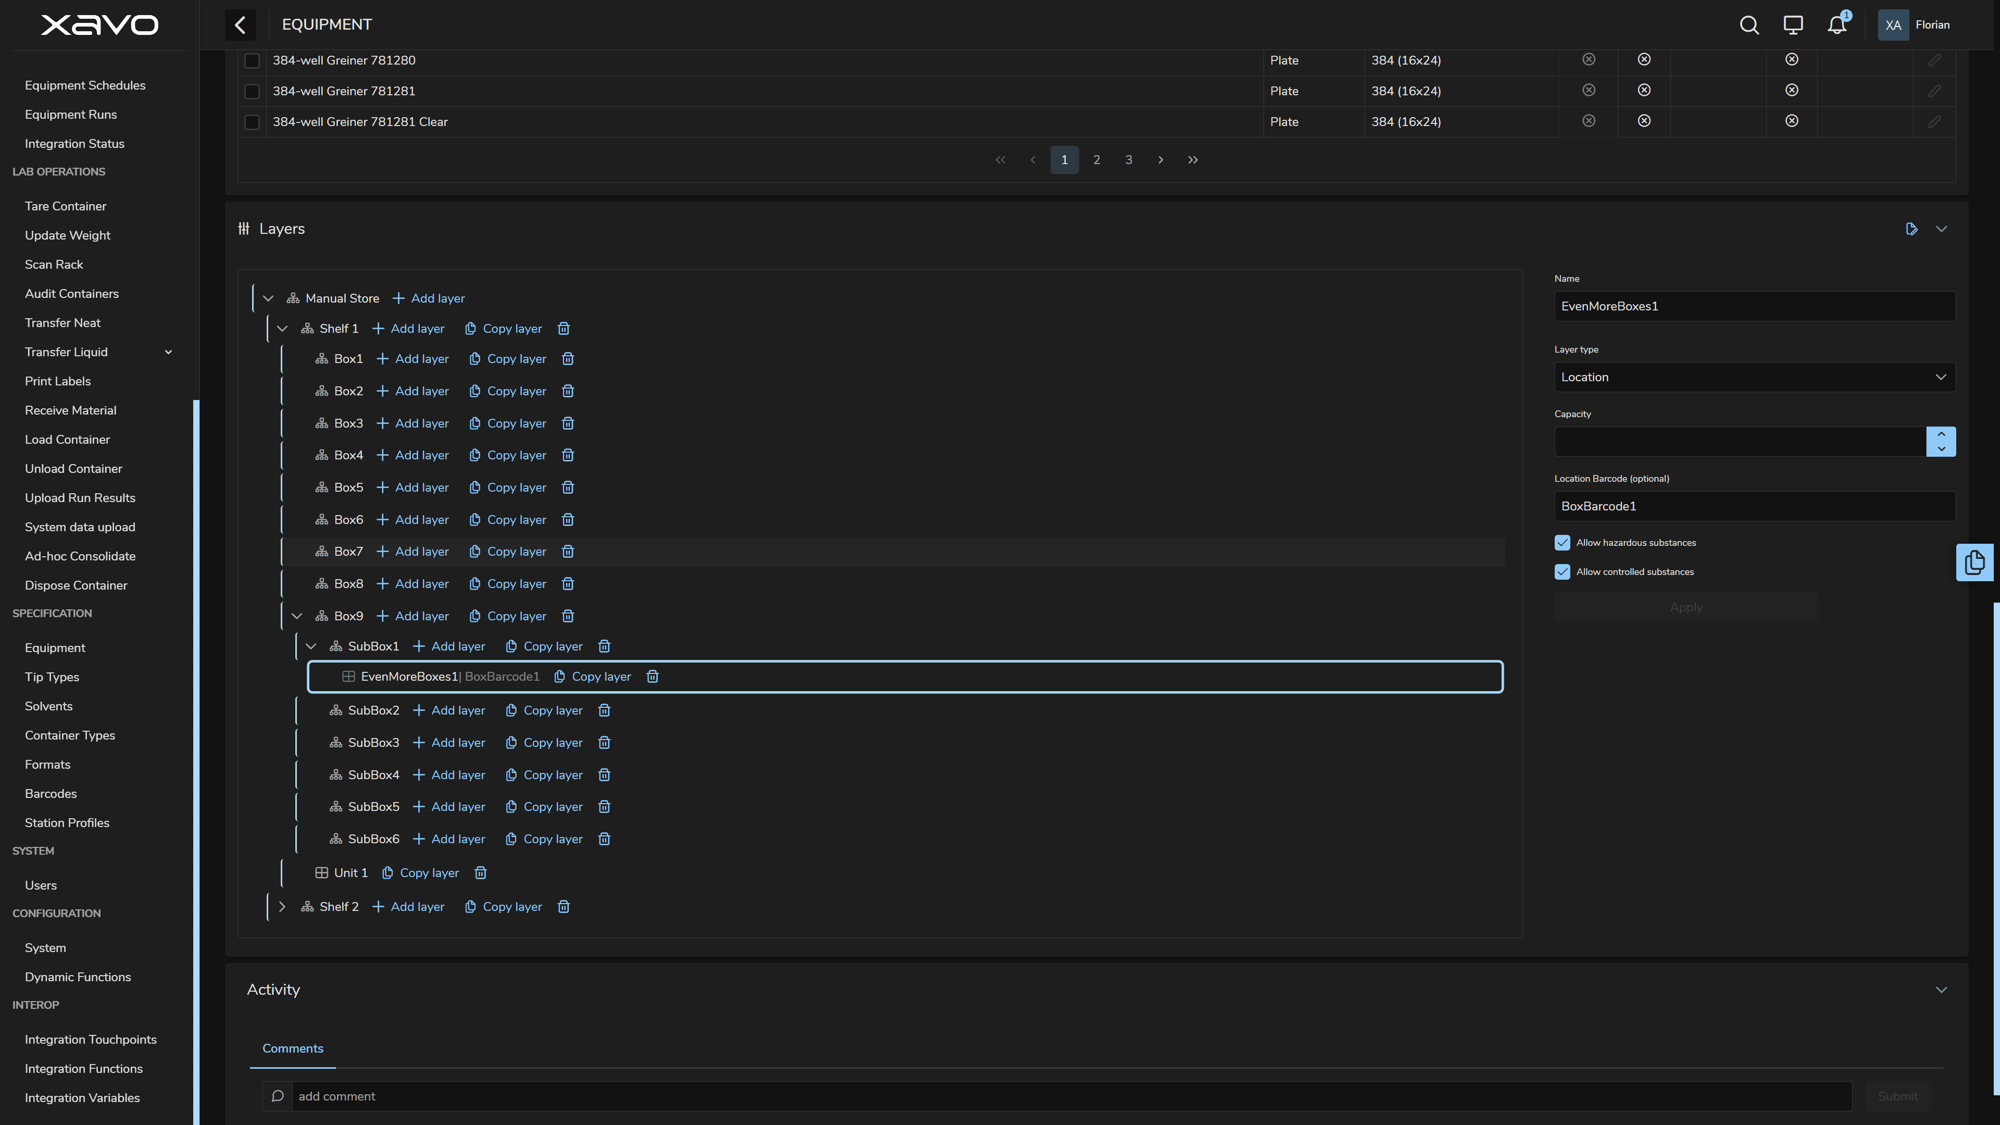The width and height of the screenshot is (2000, 1125).
Task: Uncheck Allow hazardous substances
Action: (1562, 543)
